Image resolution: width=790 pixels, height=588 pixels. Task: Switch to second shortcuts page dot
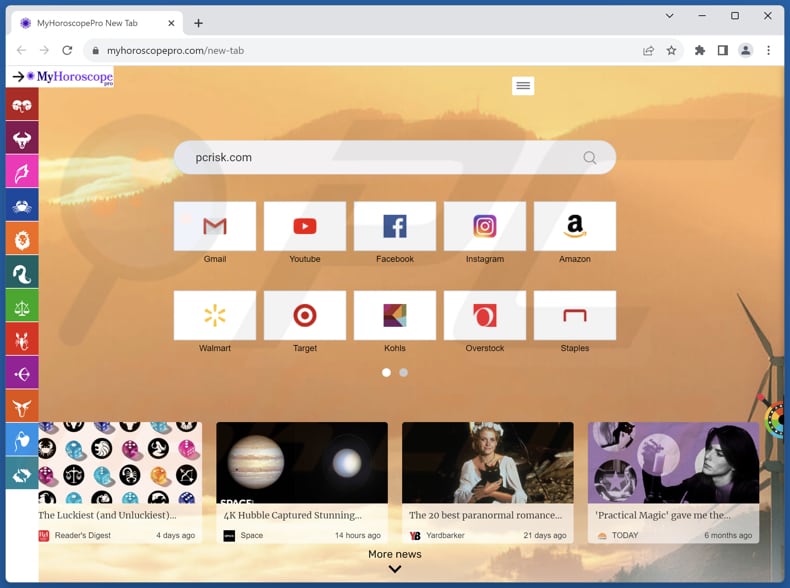click(404, 372)
